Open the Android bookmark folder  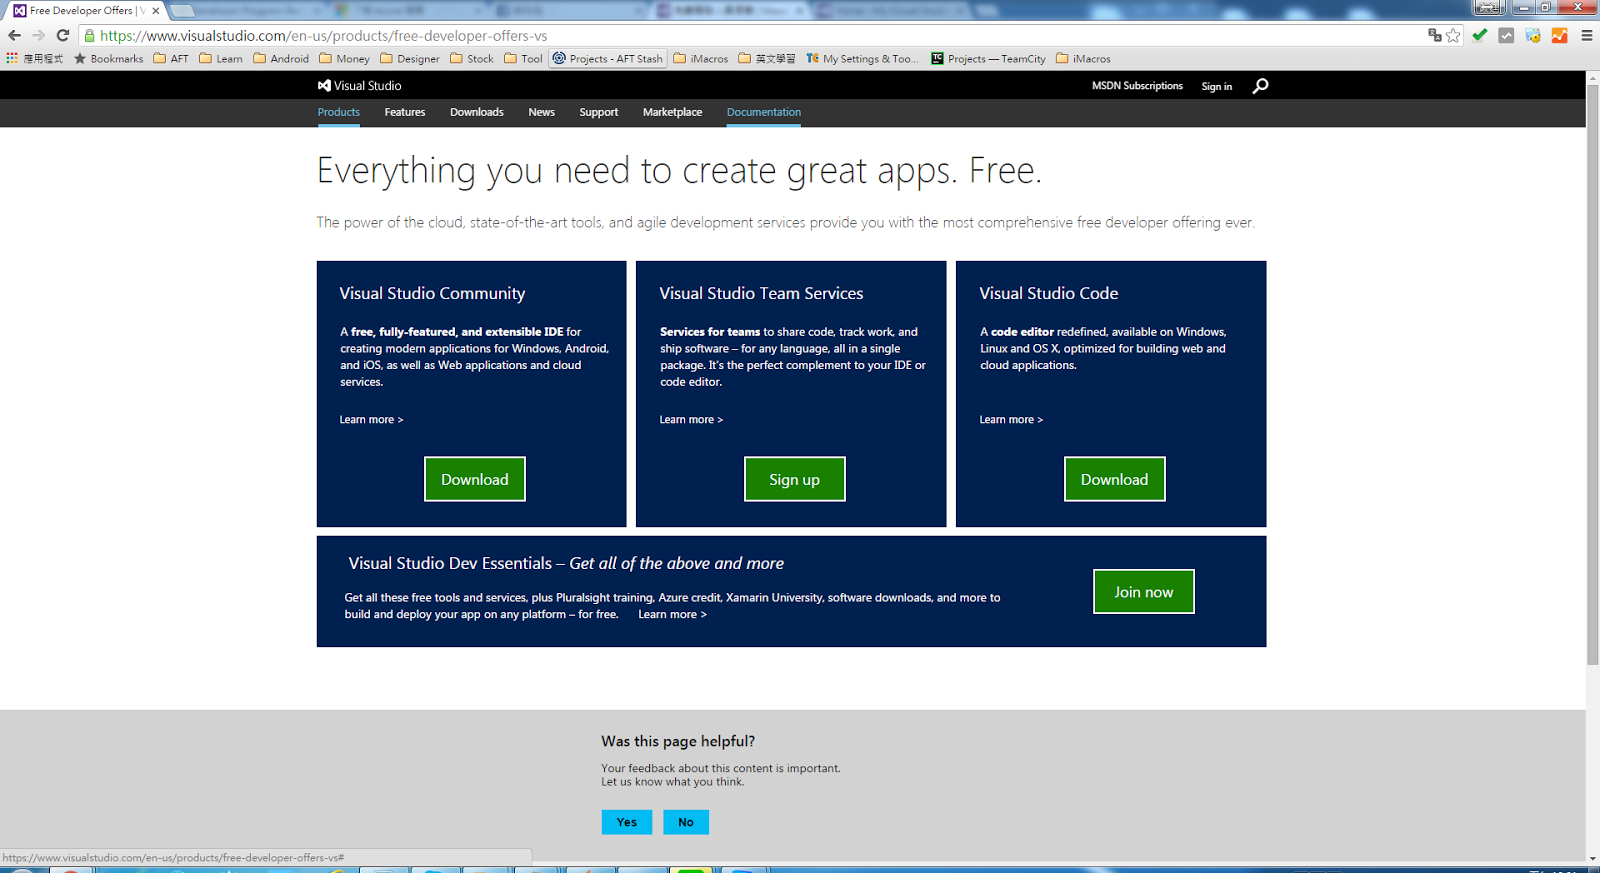click(281, 59)
